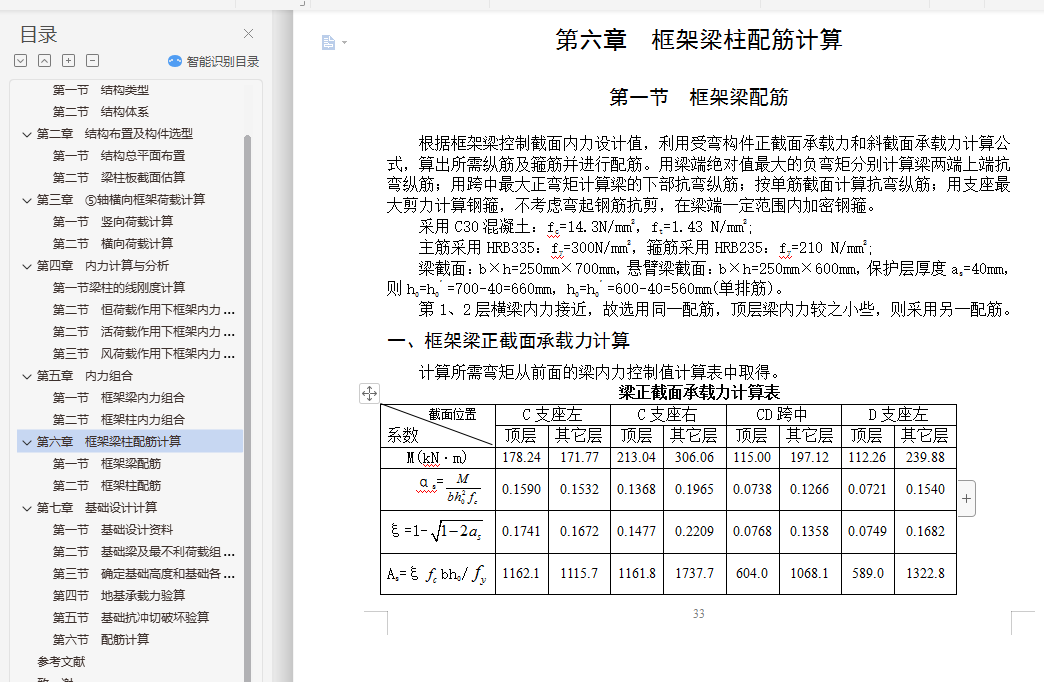Select 第三章 ⑤轴横向框架荷载计算 heading
The height and width of the screenshot is (682, 1044).
coord(121,200)
